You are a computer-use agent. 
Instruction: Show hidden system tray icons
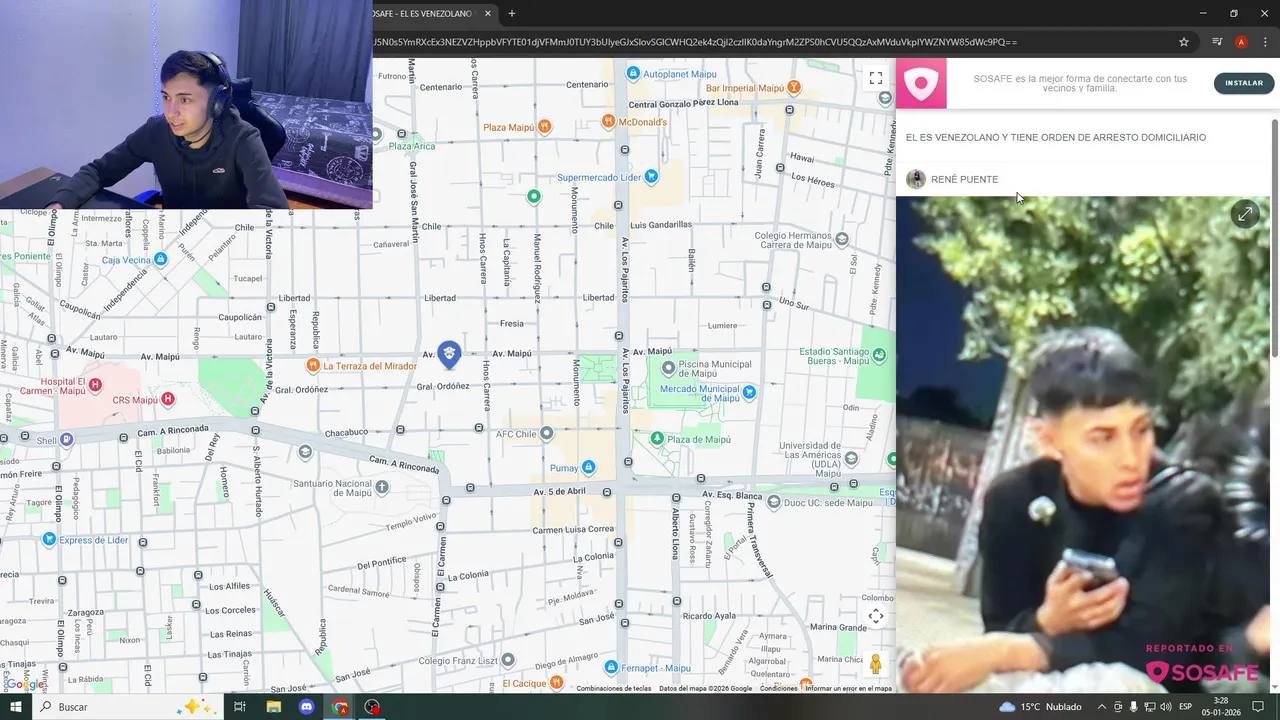(x=1102, y=707)
